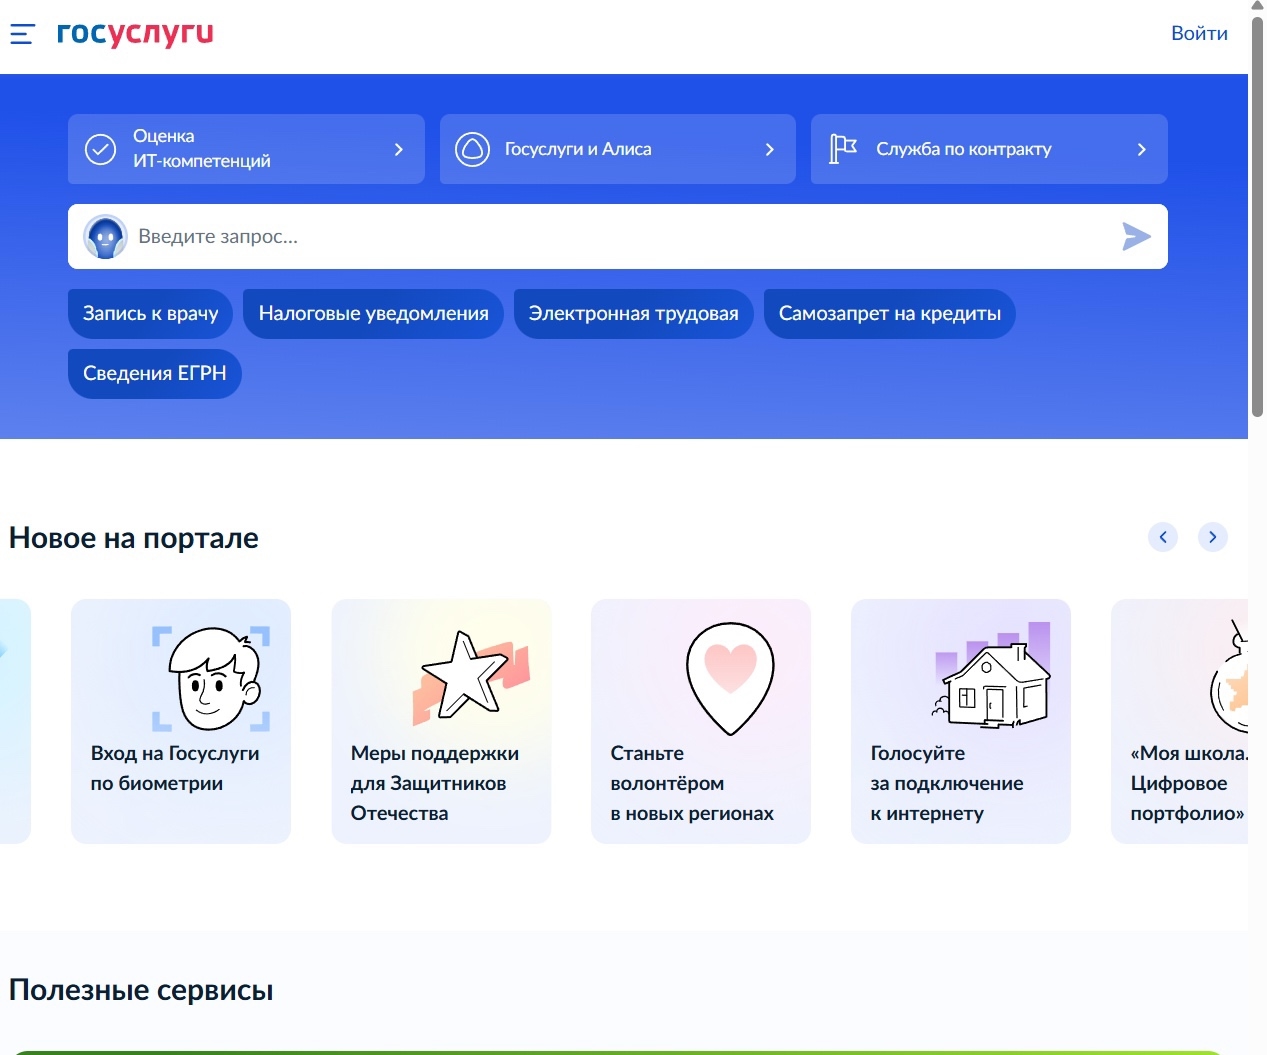Screen dimensions: 1267x1055
Task: Select the Самозапрет на кредиты chip
Action: (890, 314)
